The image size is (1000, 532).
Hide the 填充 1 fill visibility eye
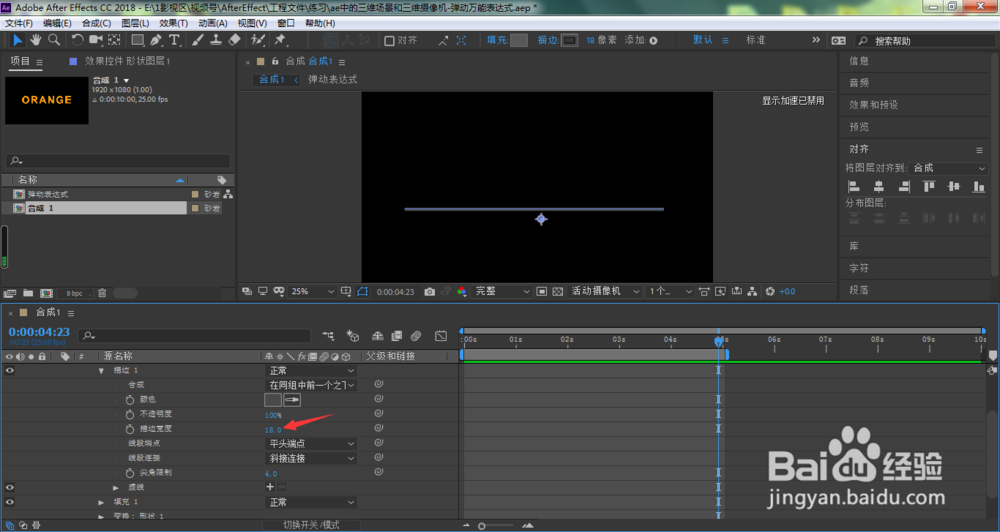[x=10, y=502]
